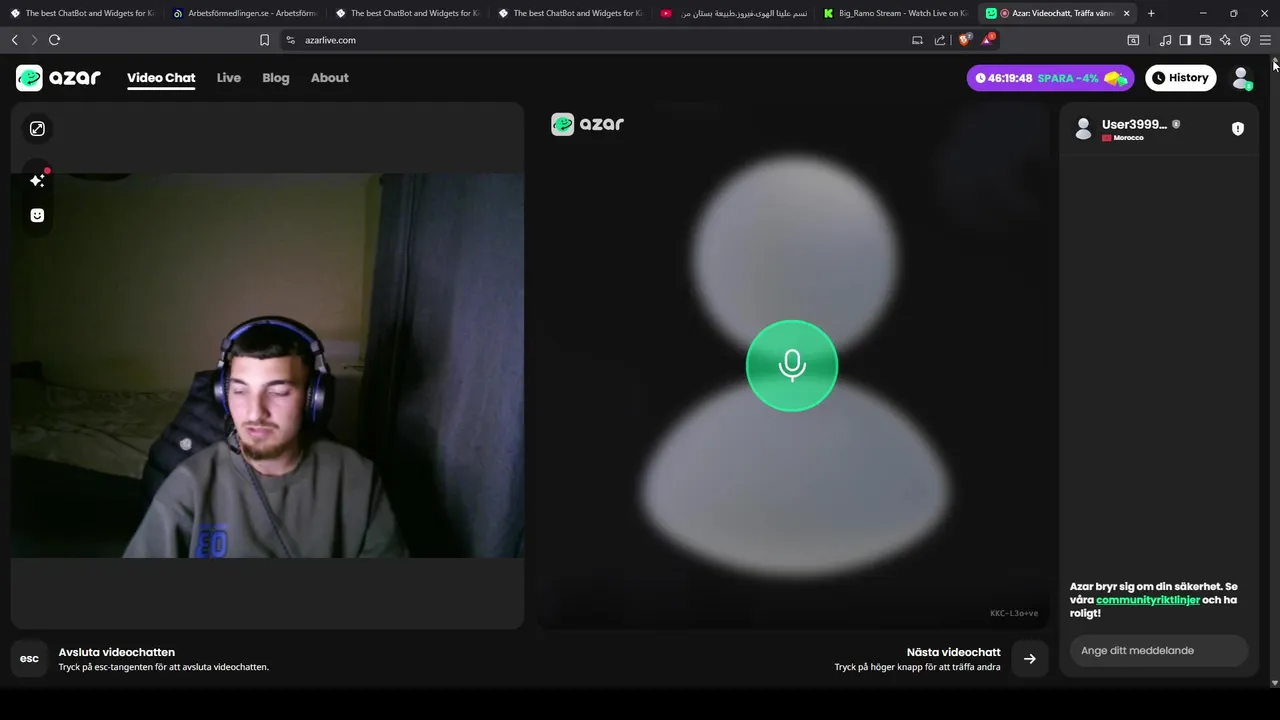The height and width of the screenshot is (720, 1280).
Task: Open the Brave Rewards triangle icon
Action: (988, 40)
